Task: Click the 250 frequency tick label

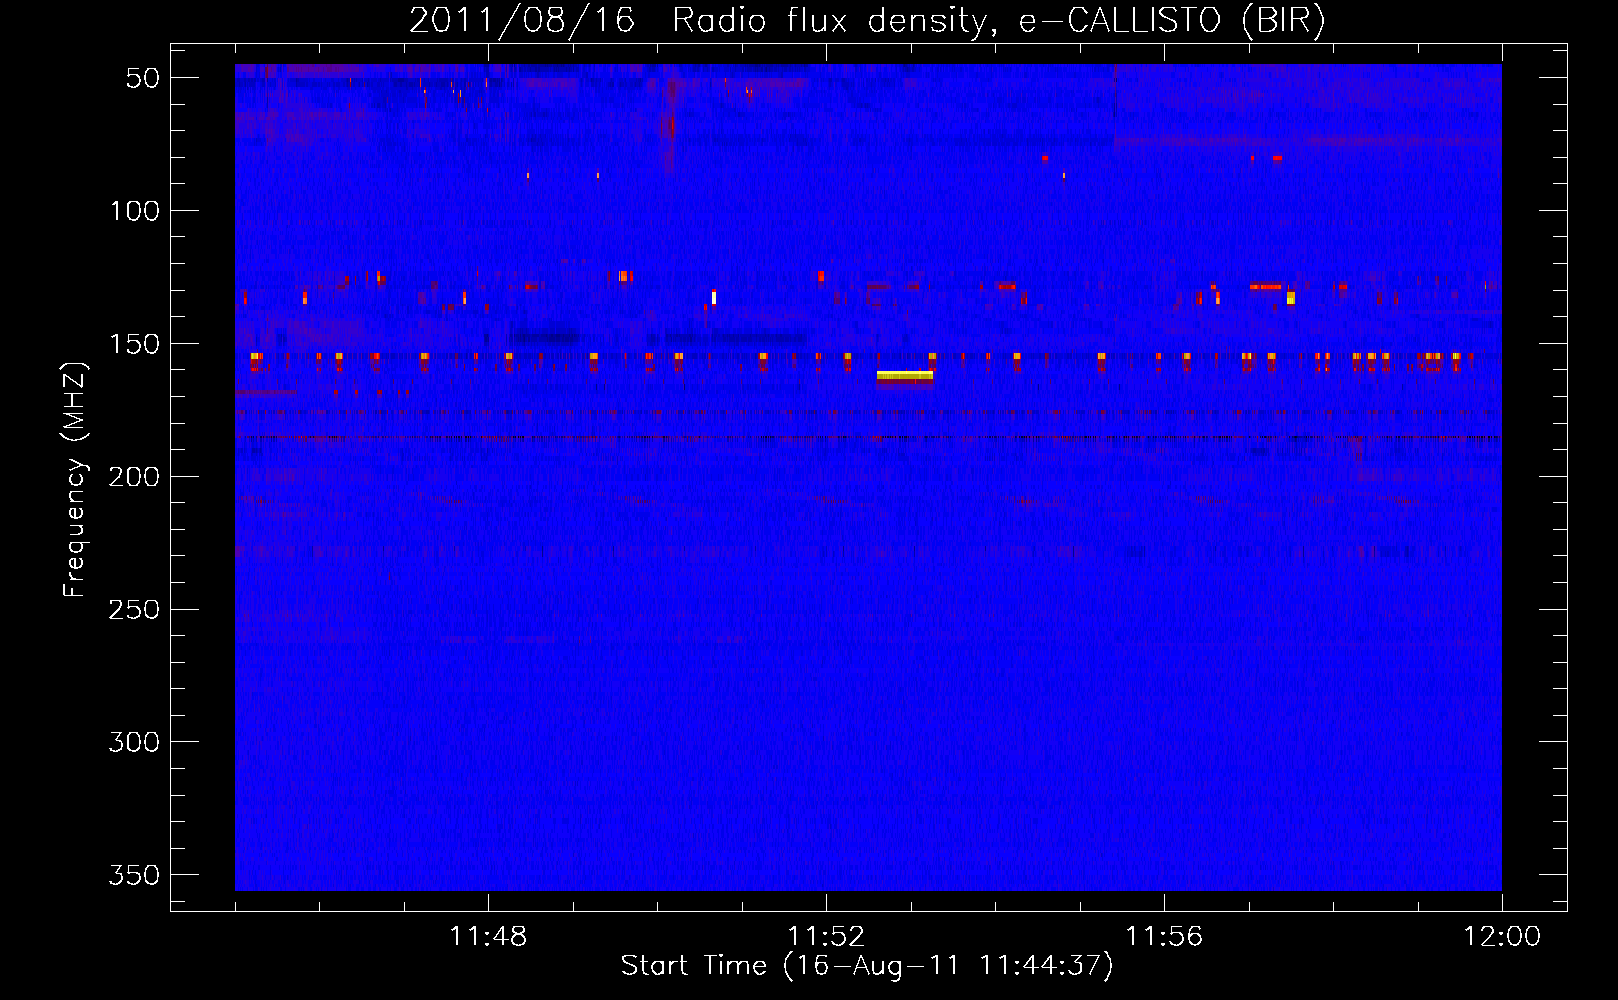Action: point(134,609)
